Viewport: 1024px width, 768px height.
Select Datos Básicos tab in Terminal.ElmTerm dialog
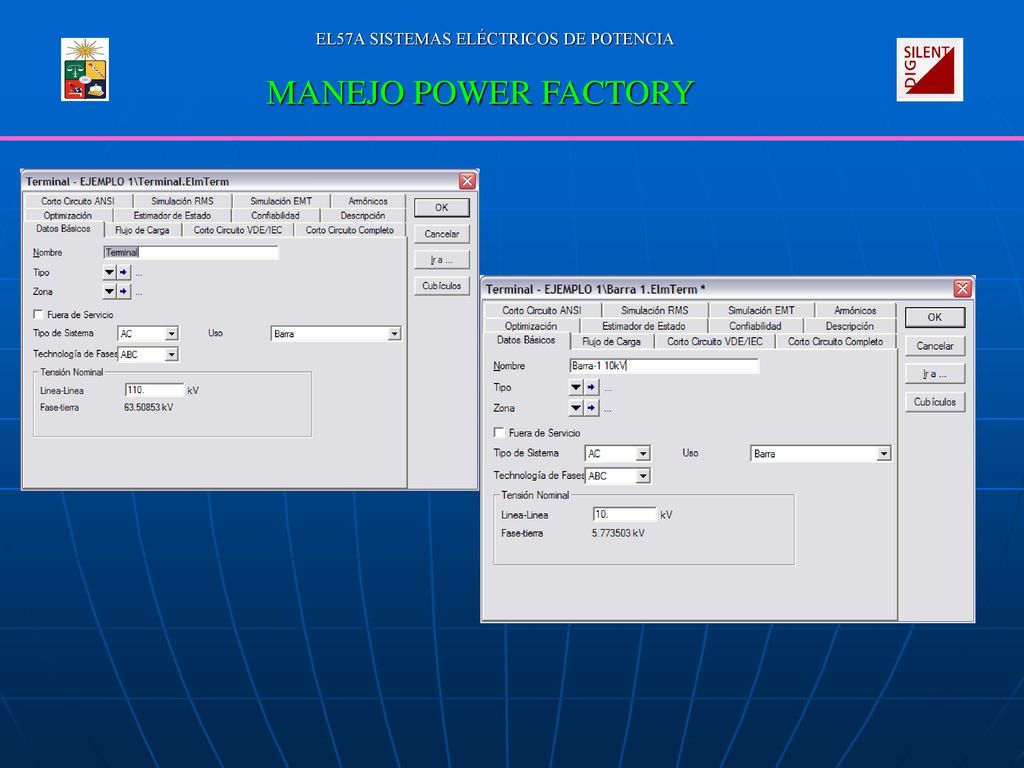63,229
